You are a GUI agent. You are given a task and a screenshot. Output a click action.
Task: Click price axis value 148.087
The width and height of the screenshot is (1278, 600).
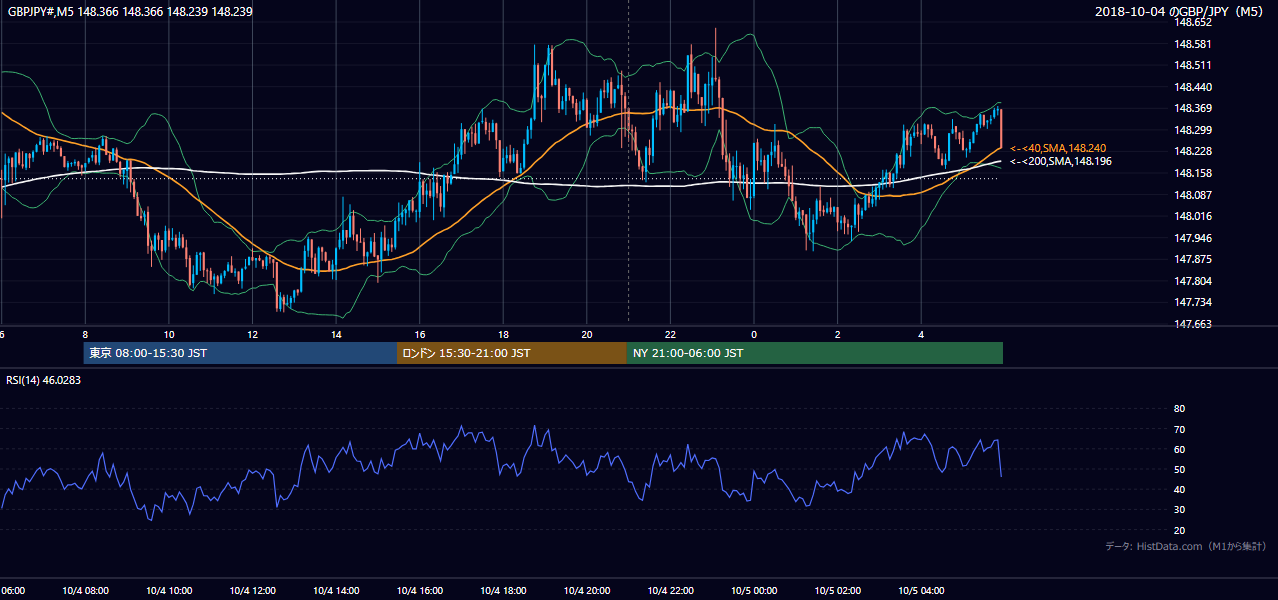coord(1192,194)
